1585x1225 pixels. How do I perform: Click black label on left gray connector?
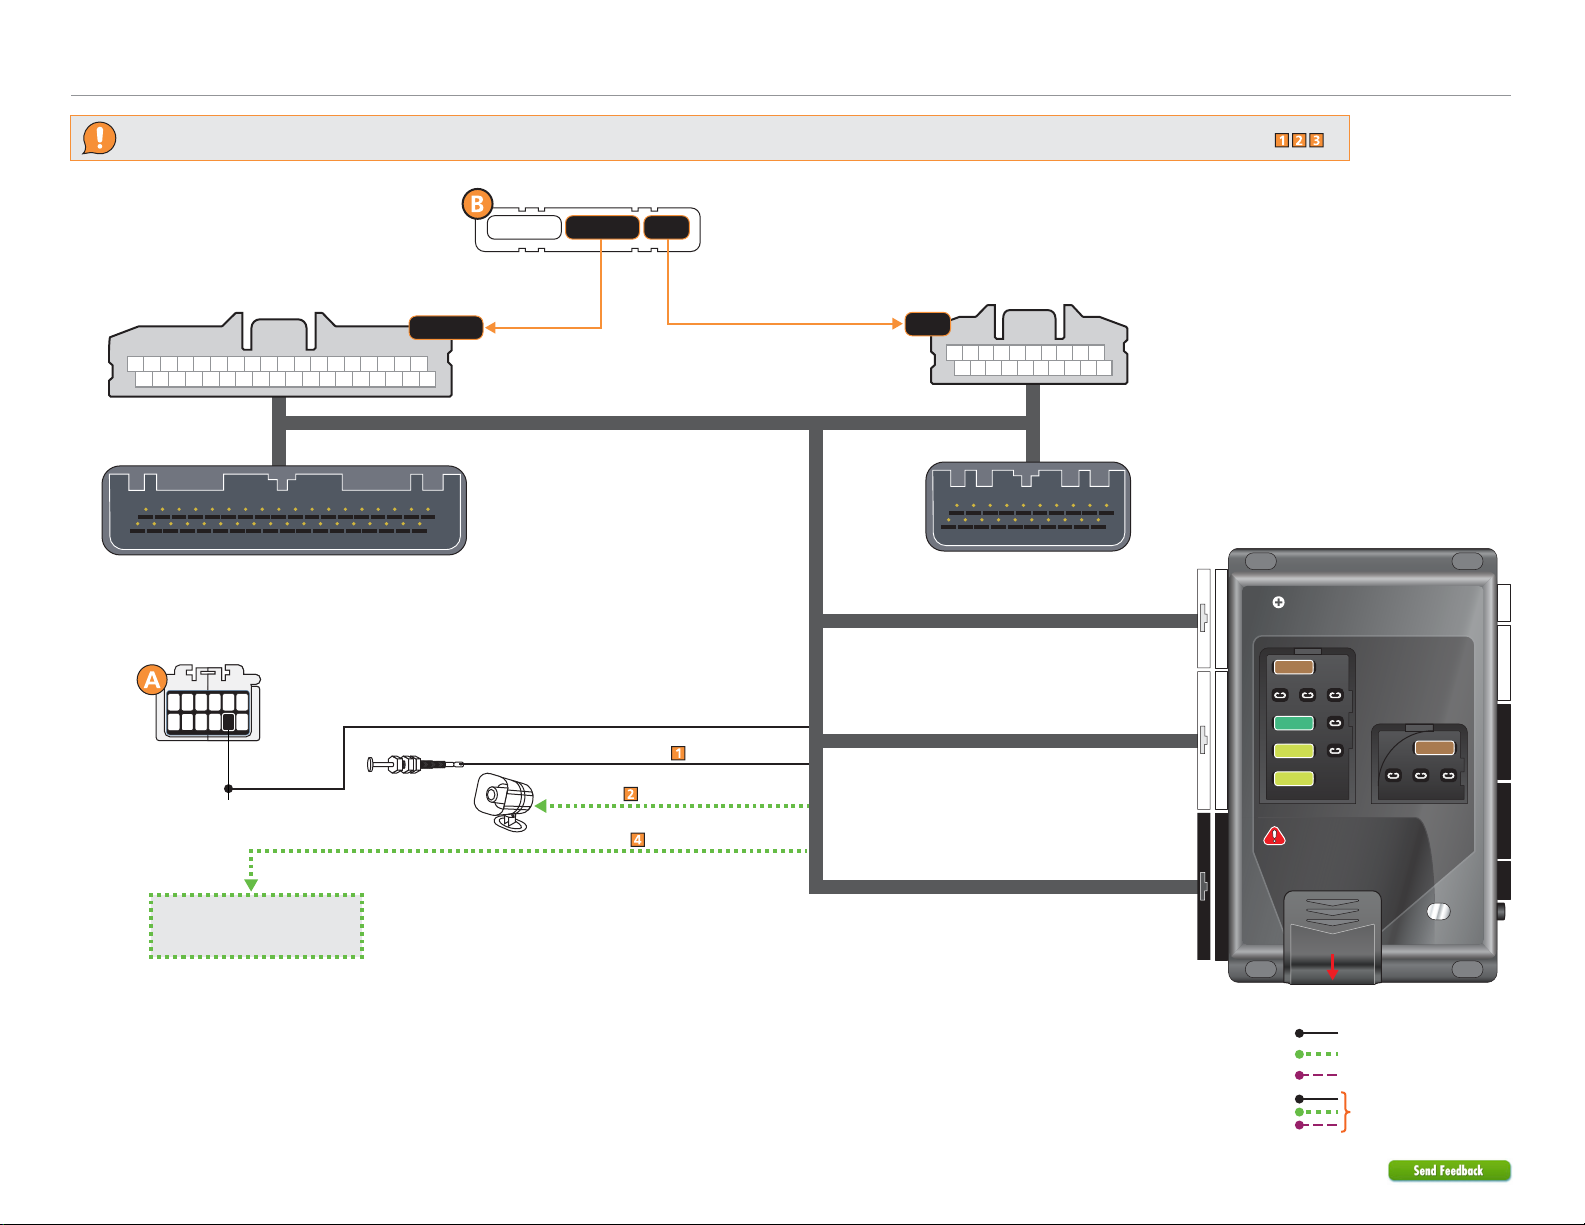tap(446, 327)
